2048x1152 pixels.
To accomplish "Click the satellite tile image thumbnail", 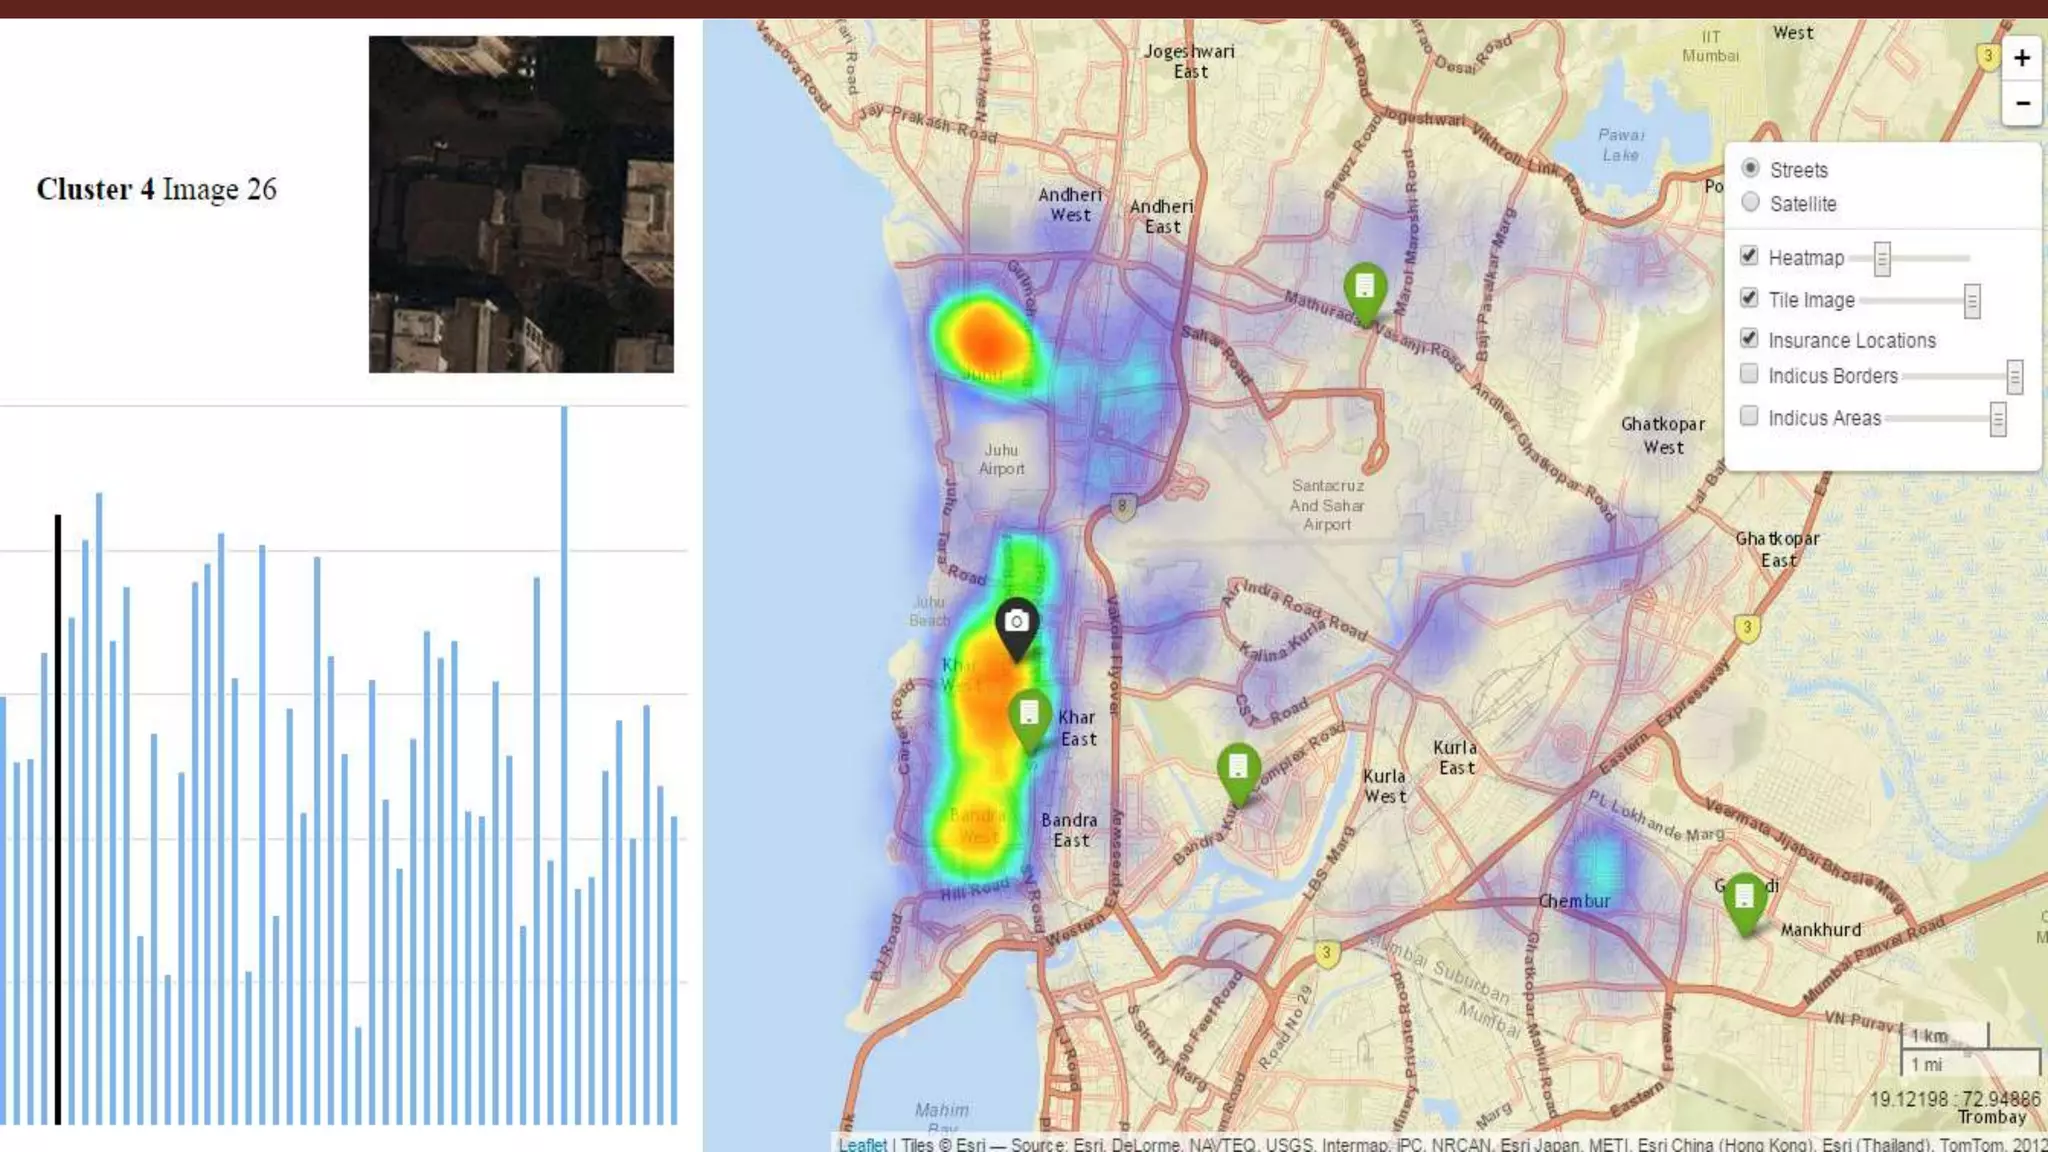I will pyautogui.click(x=521, y=204).
